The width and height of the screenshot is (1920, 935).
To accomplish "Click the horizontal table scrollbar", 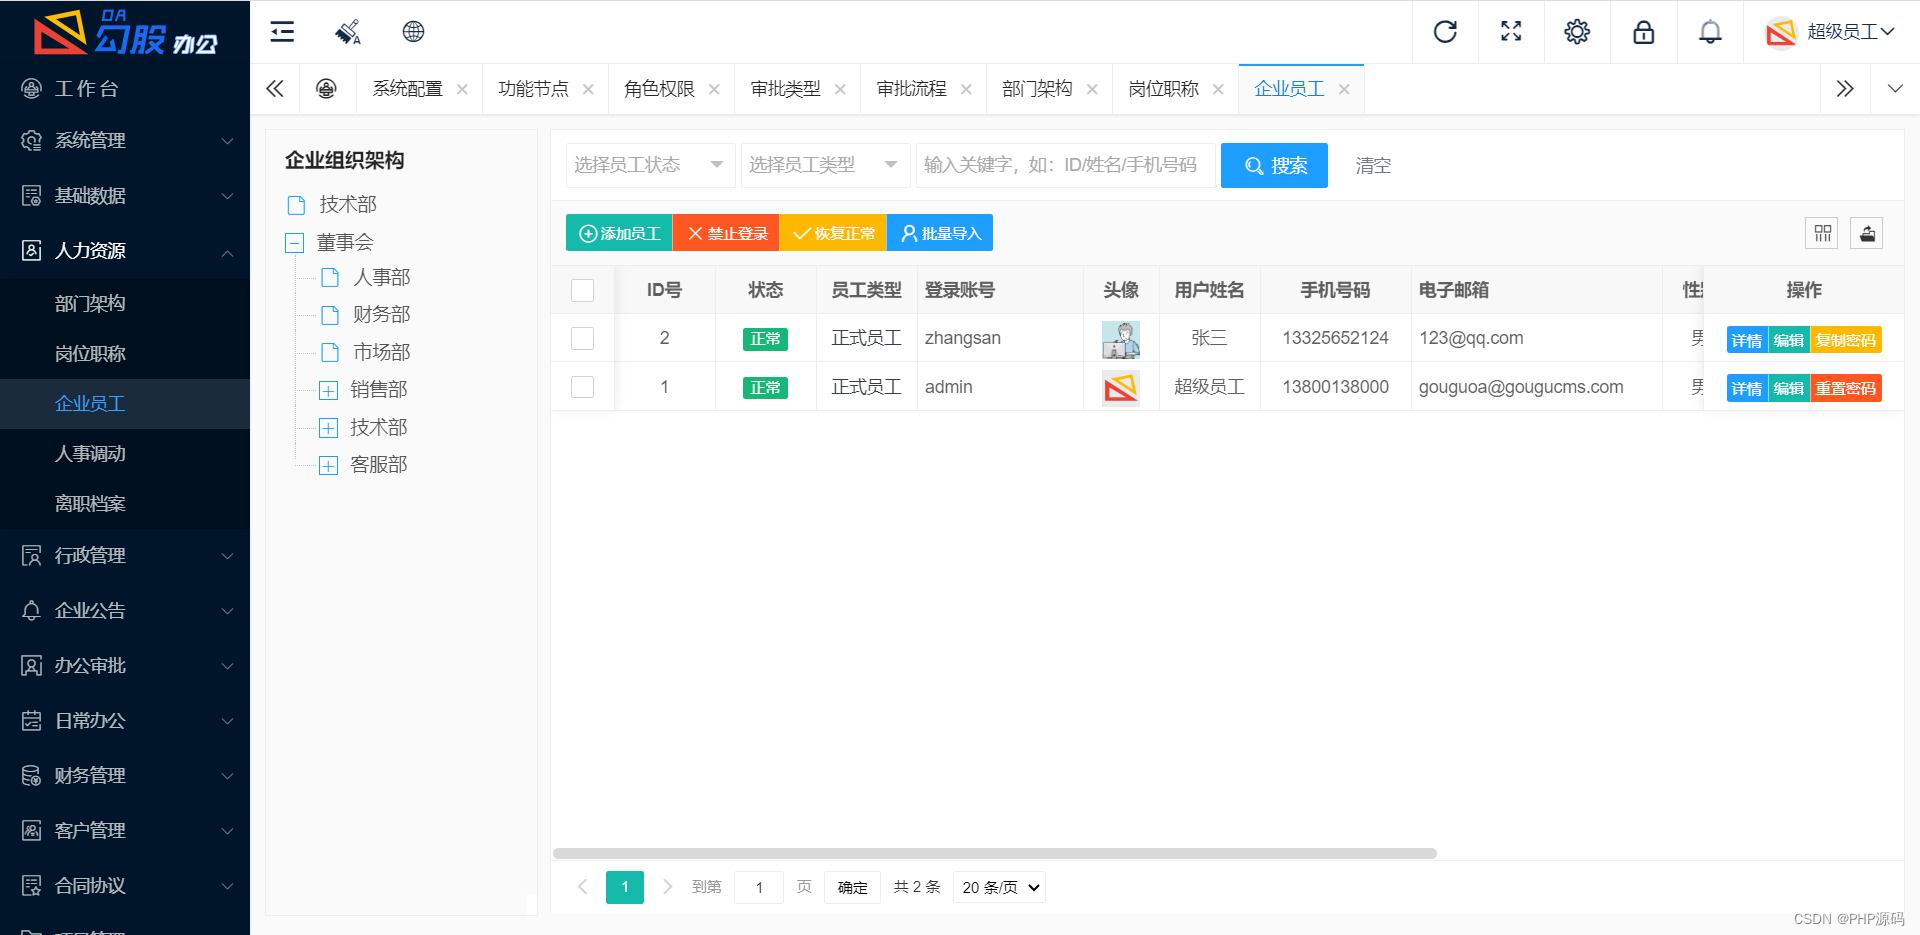I will click(995, 854).
